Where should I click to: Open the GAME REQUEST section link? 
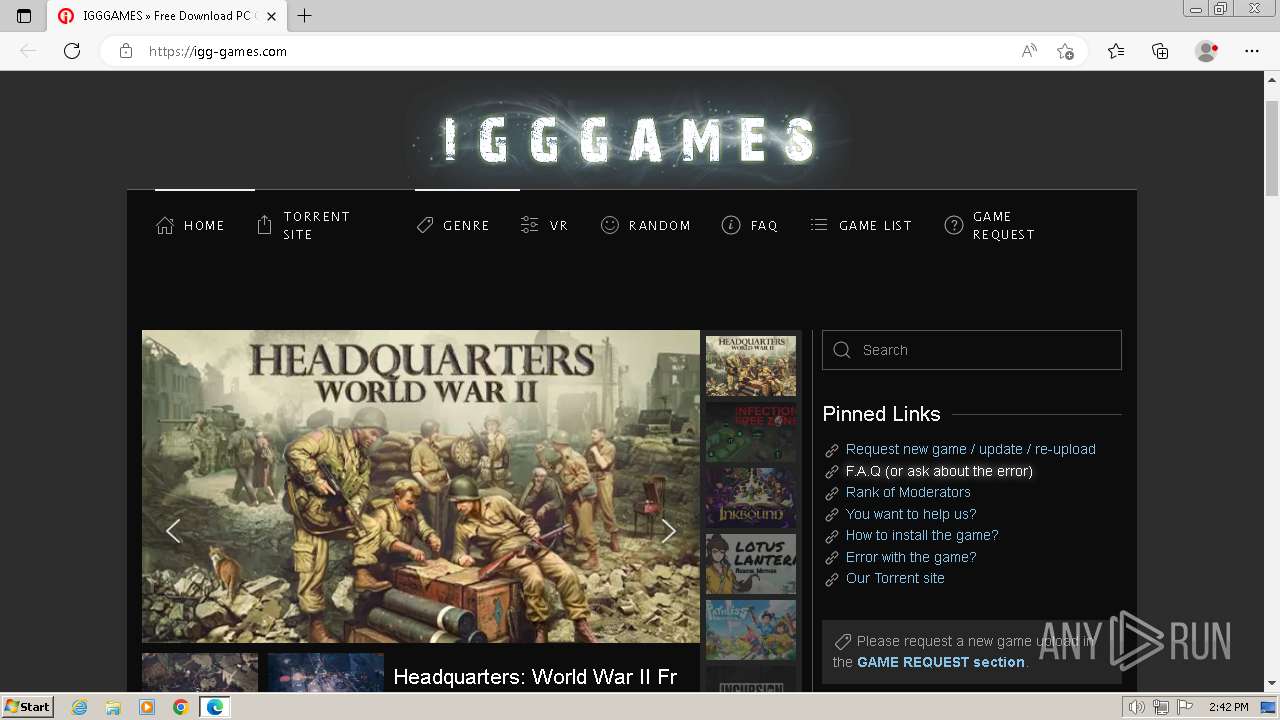pos(941,662)
